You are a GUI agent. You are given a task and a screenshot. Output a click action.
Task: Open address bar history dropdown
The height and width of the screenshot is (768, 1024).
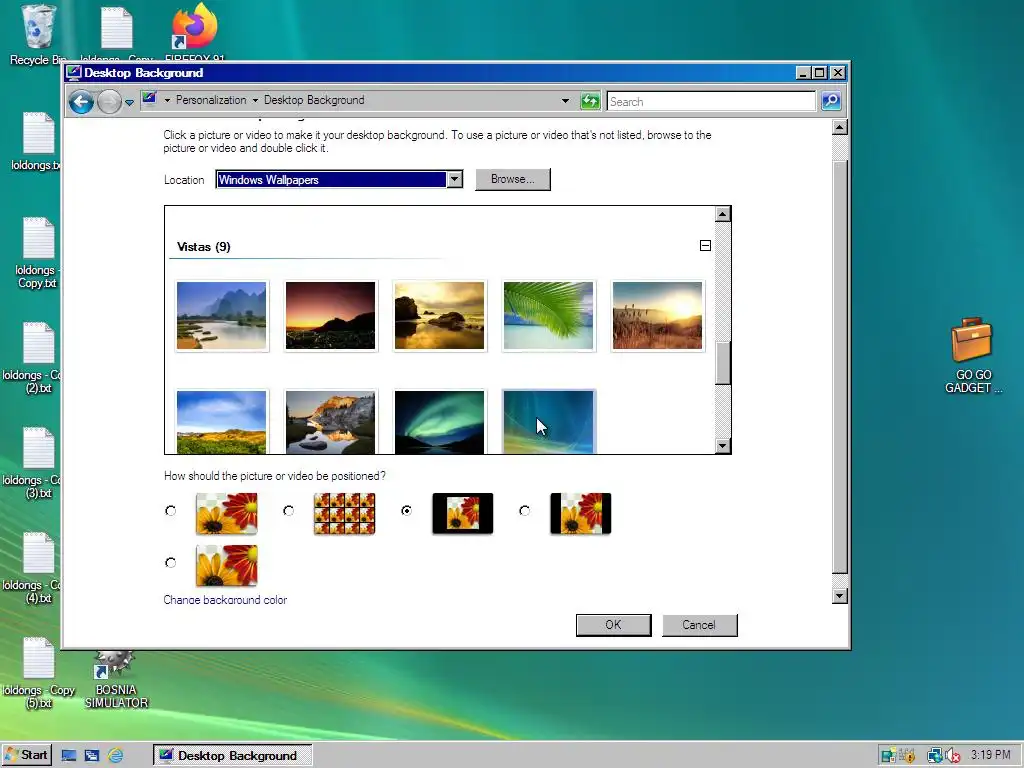pos(565,101)
